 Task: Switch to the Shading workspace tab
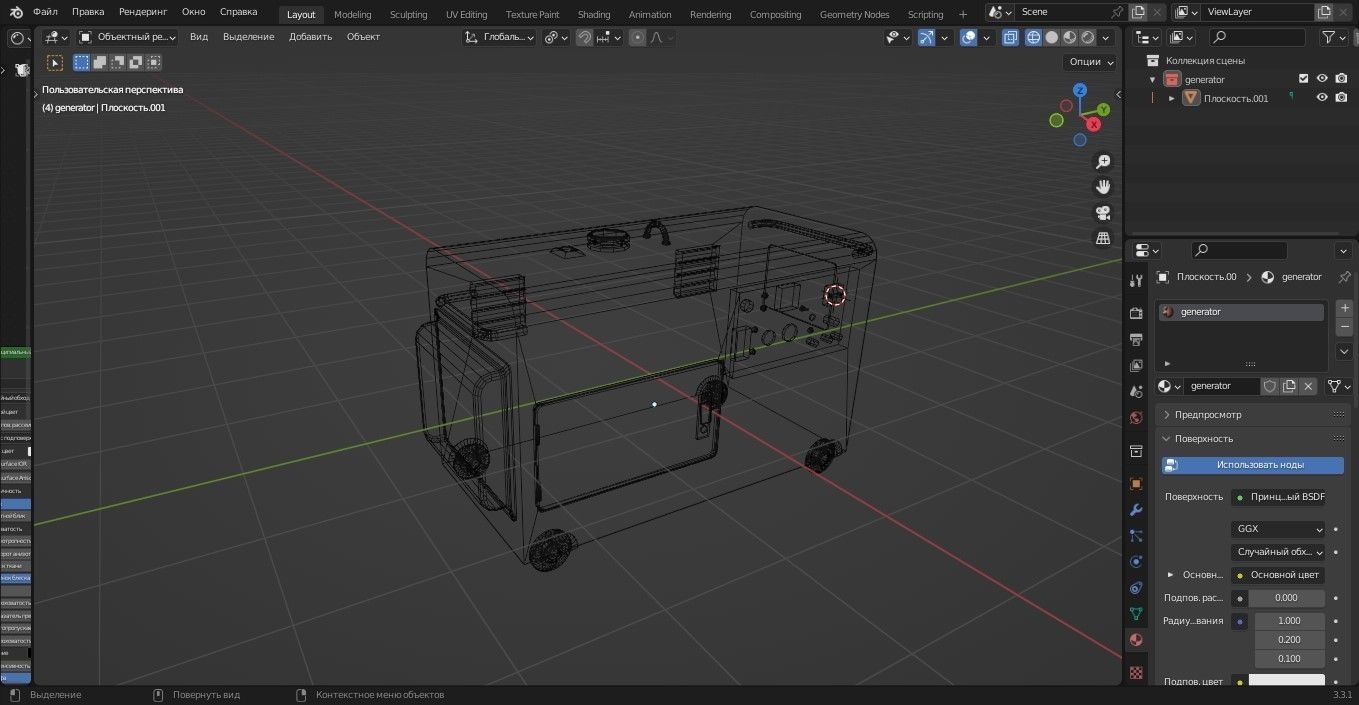[594, 14]
